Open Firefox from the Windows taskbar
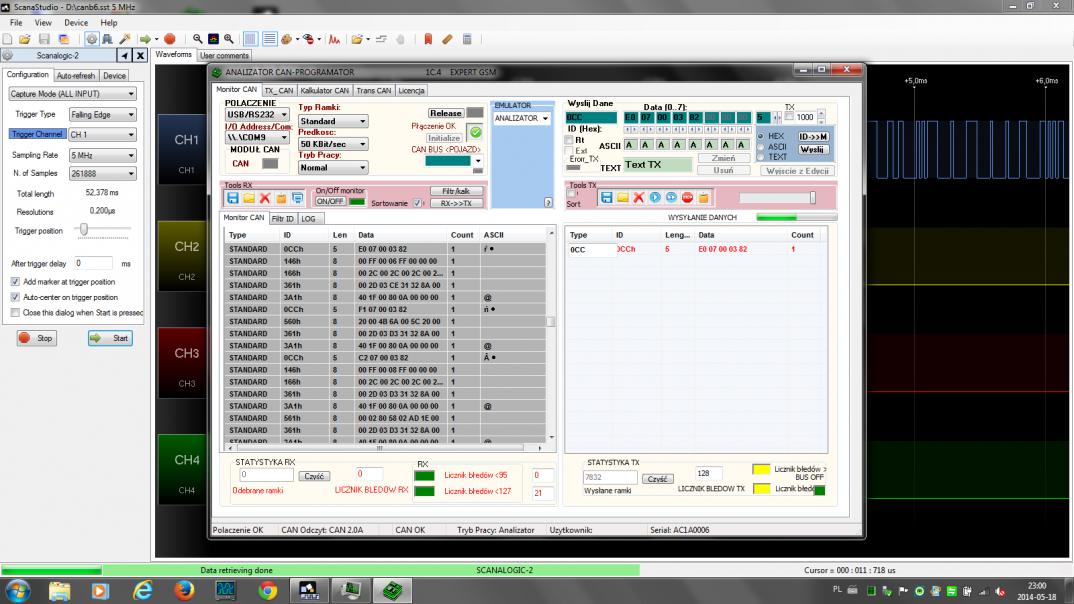Viewport: 1074px width, 604px height. tap(184, 590)
